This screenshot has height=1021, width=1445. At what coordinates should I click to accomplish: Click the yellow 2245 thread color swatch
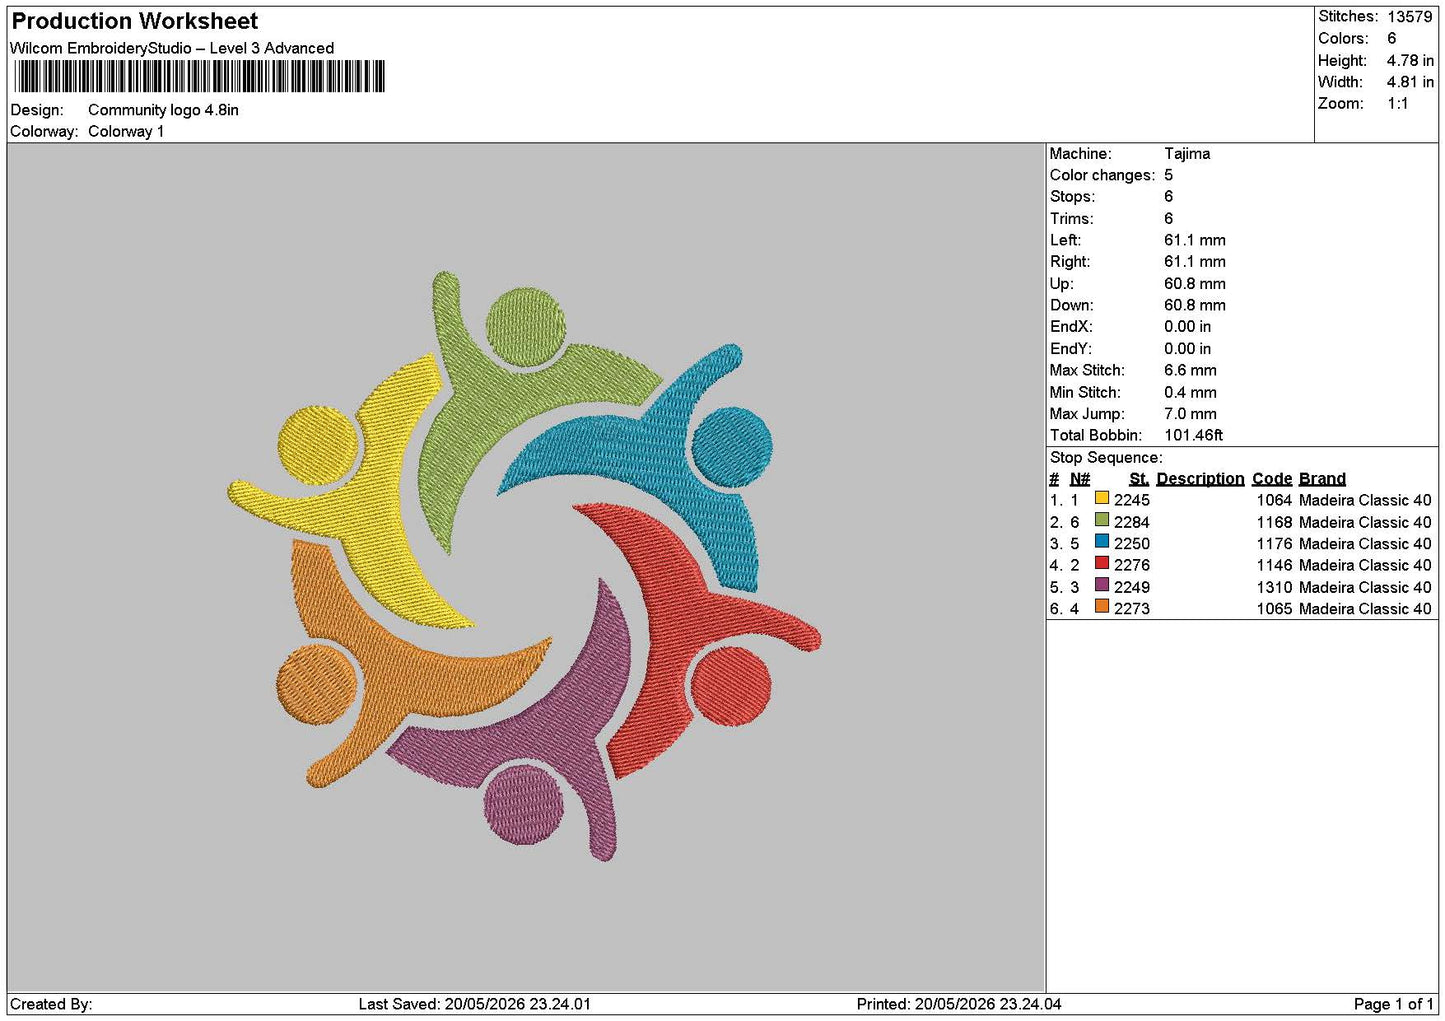1101,498
